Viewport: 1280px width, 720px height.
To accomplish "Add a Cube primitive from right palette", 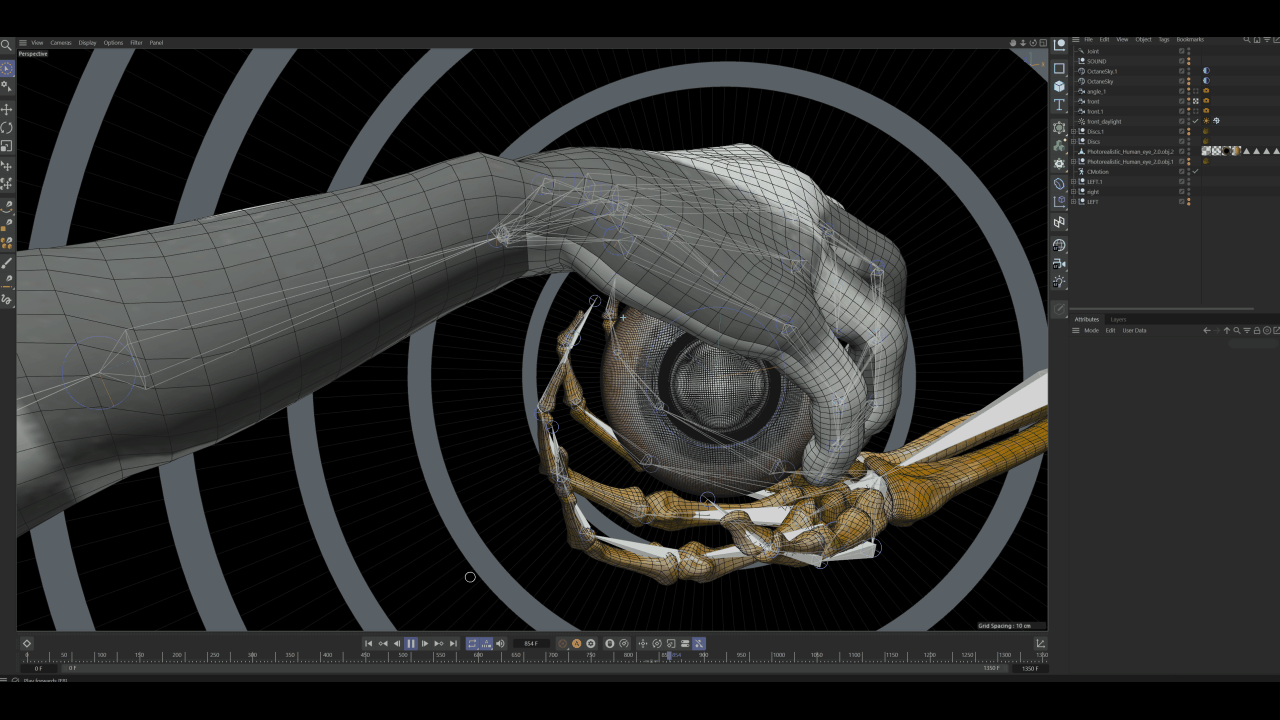I will coord(1060,87).
